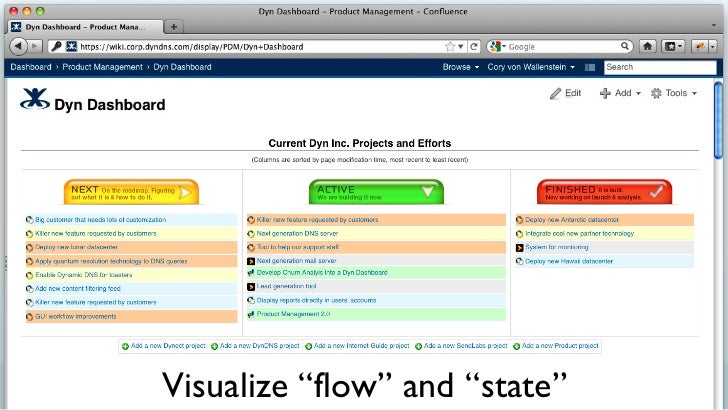This screenshot has height=410, width=728.
Task: Open the new tab plus button
Action: pyautogui.click(x=174, y=27)
